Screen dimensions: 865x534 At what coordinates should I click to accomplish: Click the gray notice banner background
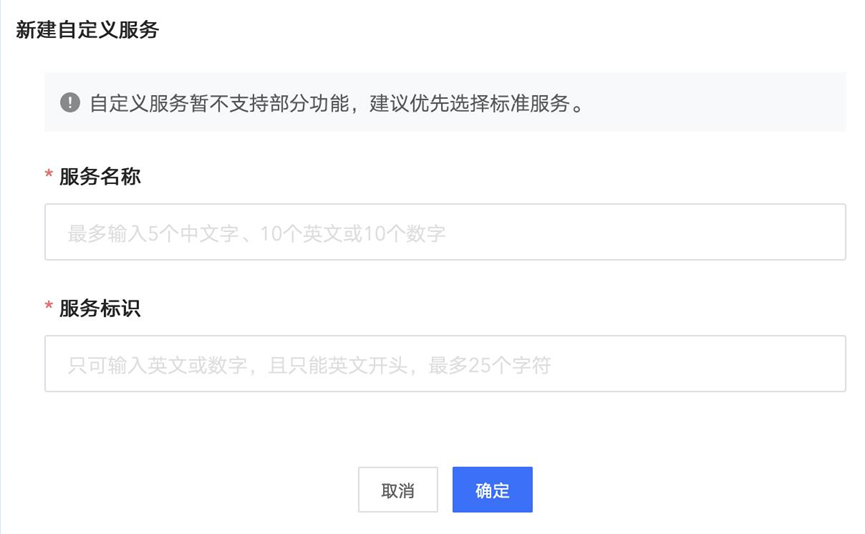[x=720, y=102]
